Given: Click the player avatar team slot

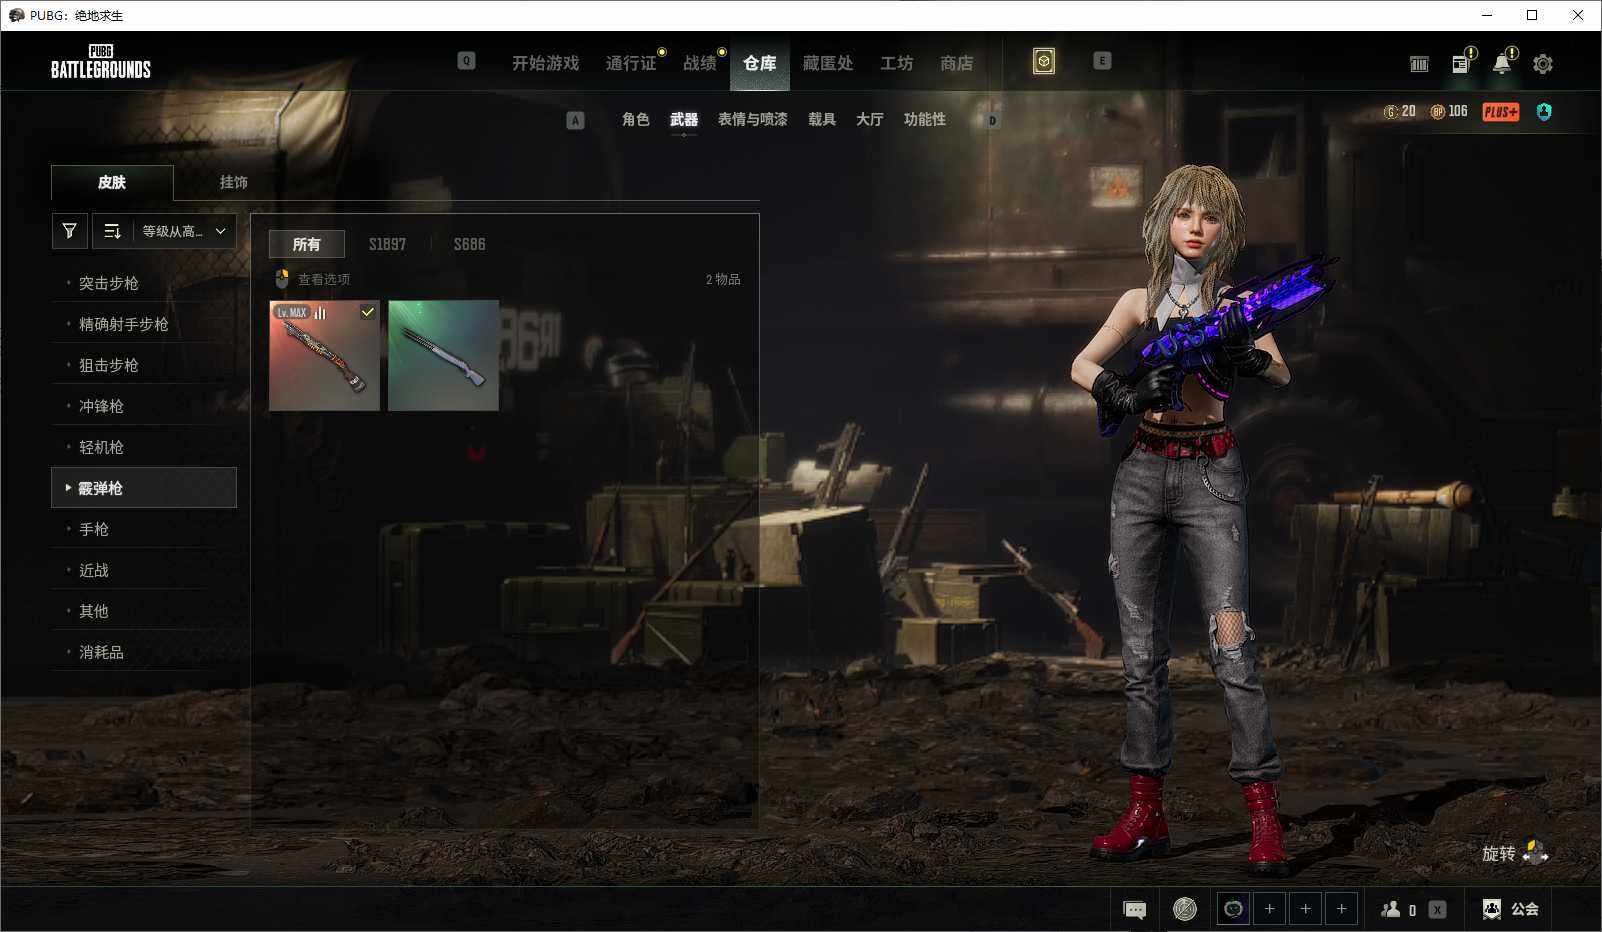Looking at the screenshot, I should (1233, 909).
